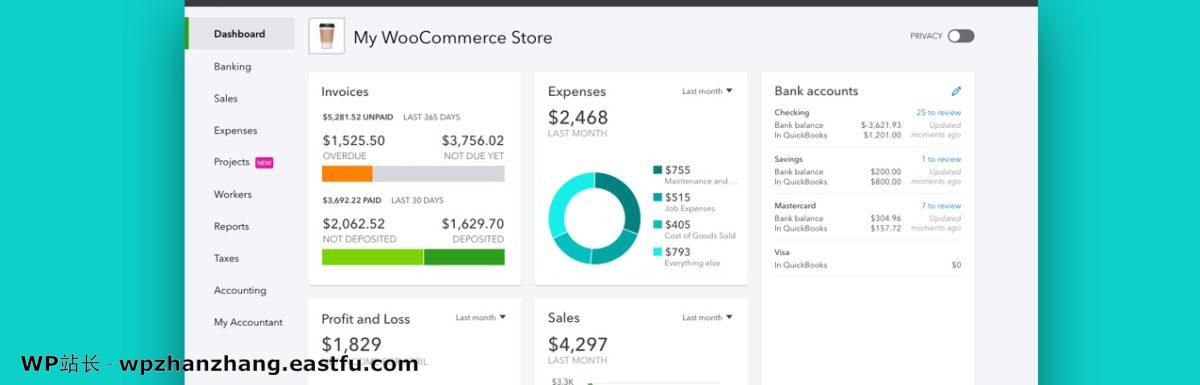Click the orange overdue invoices bar

(x=347, y=174)
